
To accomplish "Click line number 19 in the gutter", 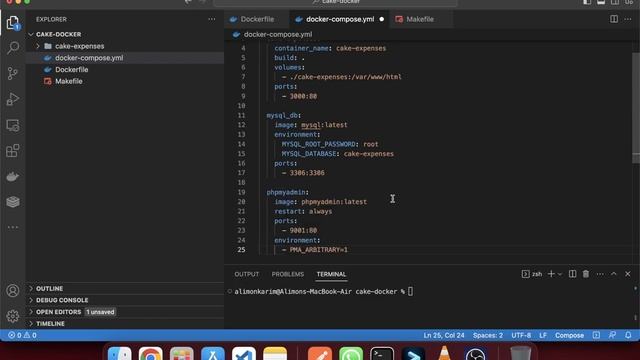I will point(241,192).
